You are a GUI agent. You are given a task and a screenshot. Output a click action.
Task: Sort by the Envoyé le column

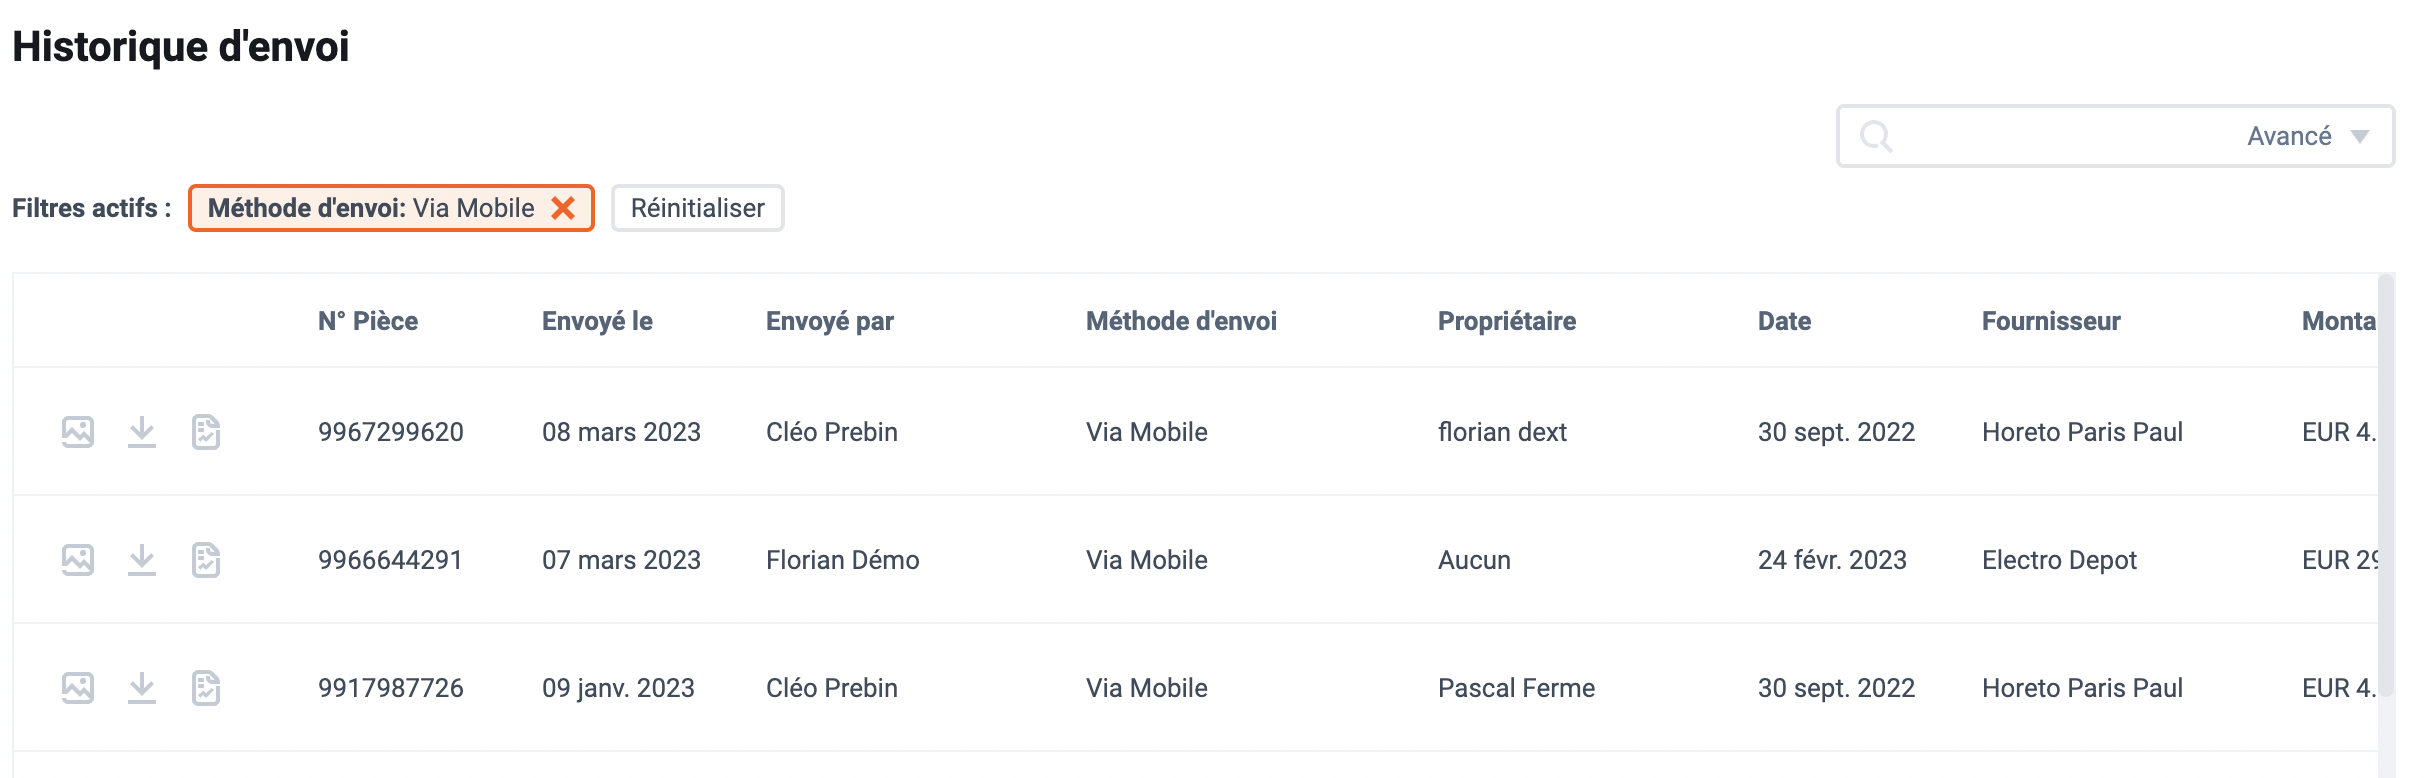(x=597, y=321)
